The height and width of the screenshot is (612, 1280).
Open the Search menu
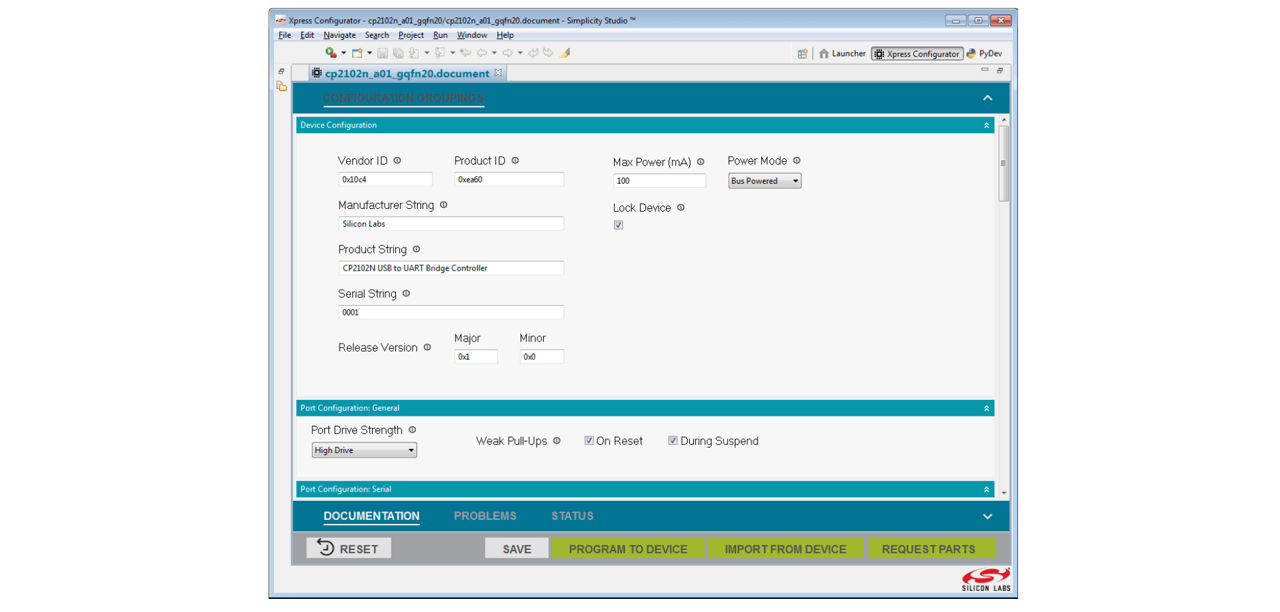[377, 35]
